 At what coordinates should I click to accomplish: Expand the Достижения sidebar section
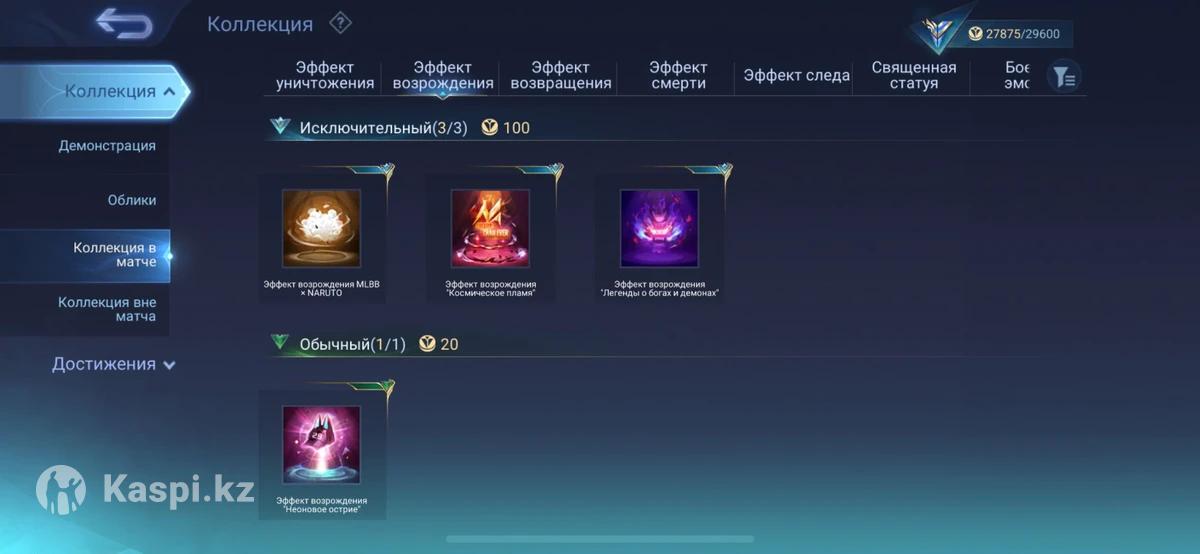tap(113, 364)
